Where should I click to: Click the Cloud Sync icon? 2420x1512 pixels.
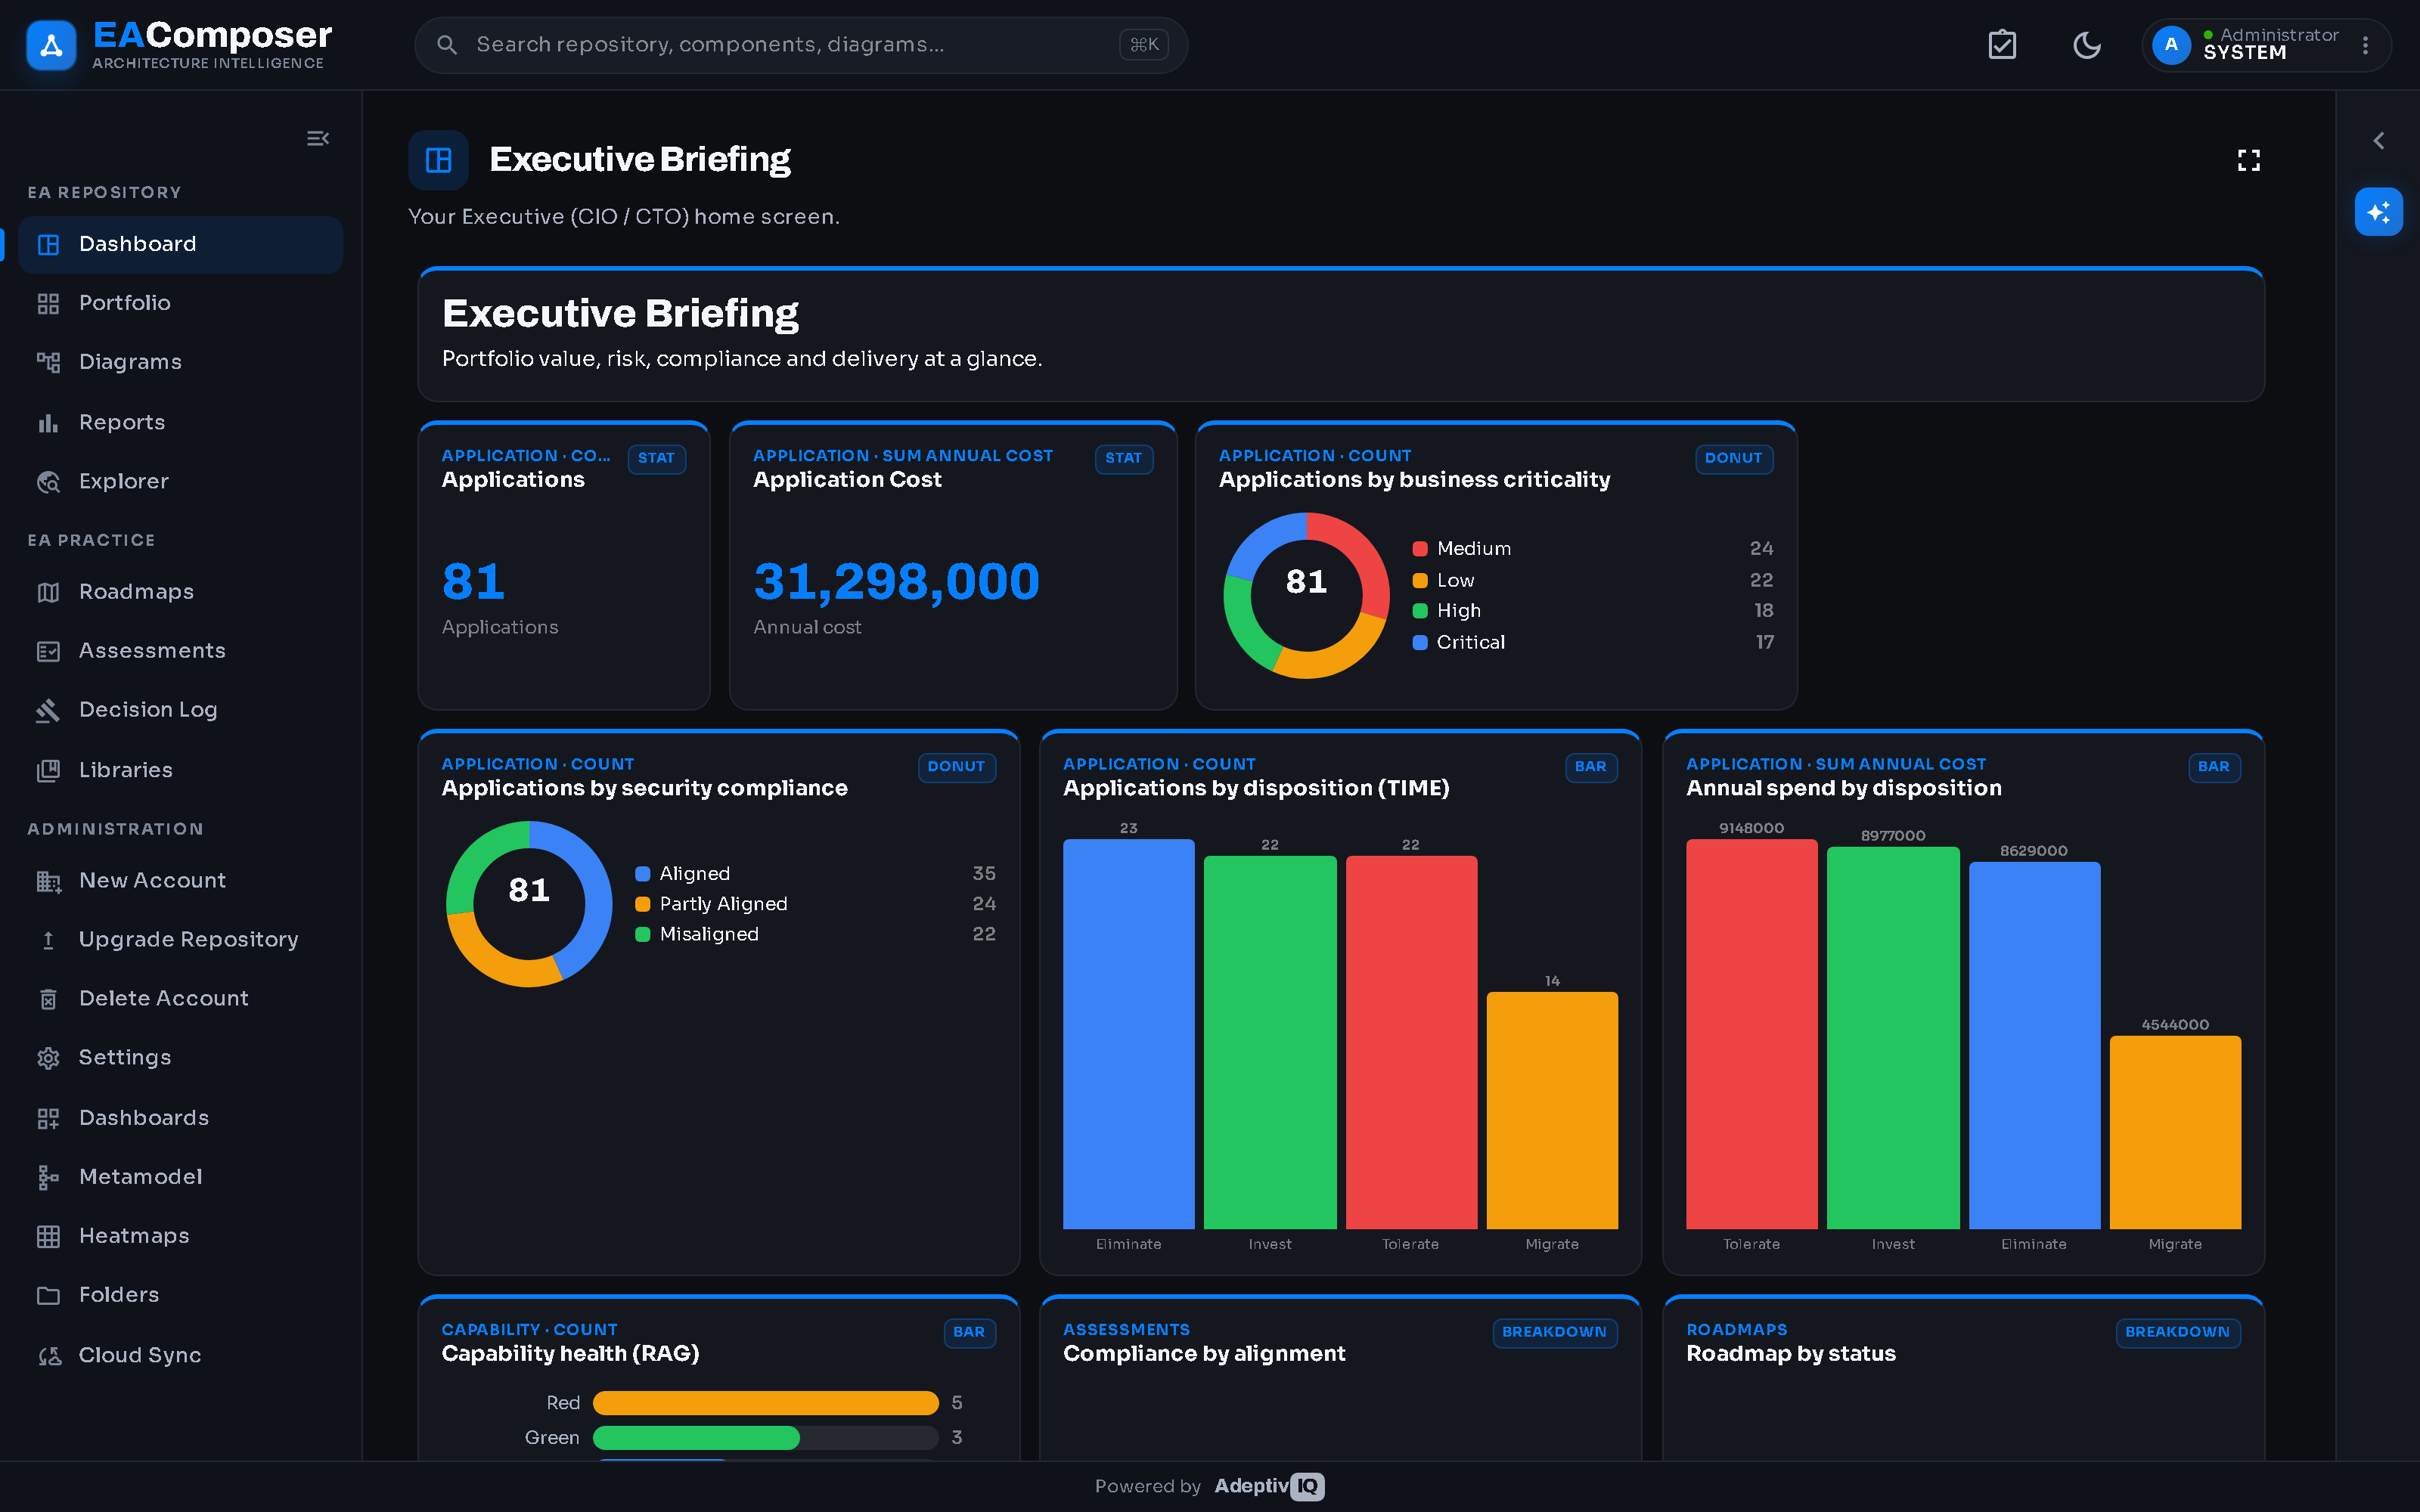[48, 1356]
